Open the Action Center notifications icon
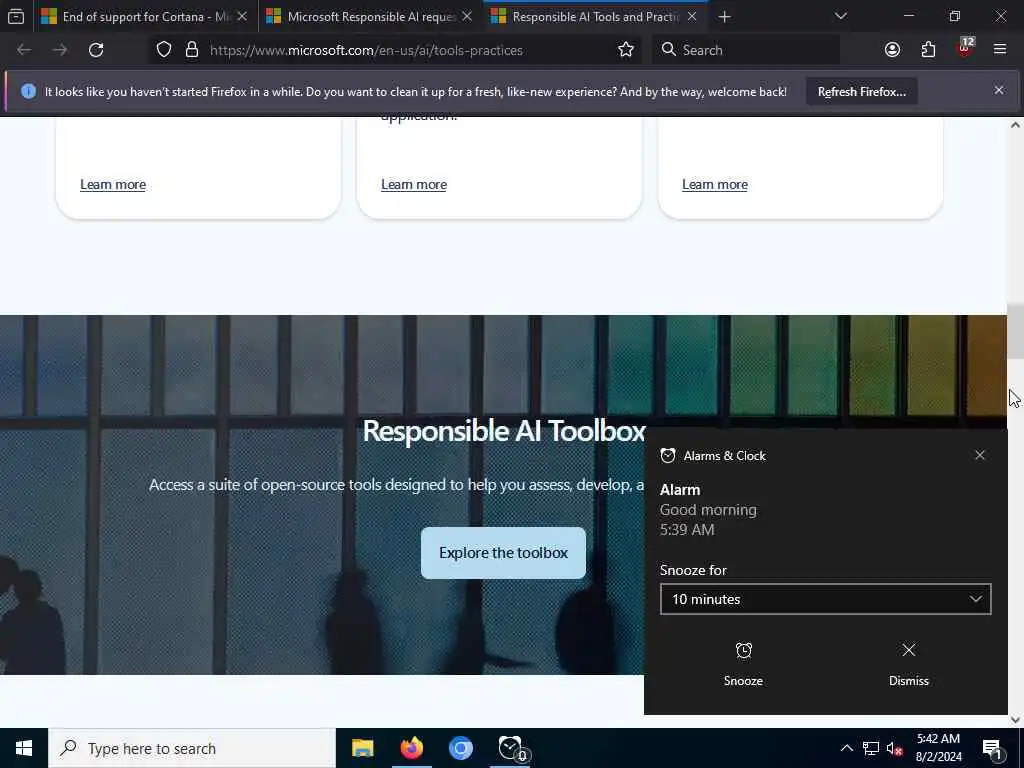1024x768 pixels. click(x=993, y=748)
